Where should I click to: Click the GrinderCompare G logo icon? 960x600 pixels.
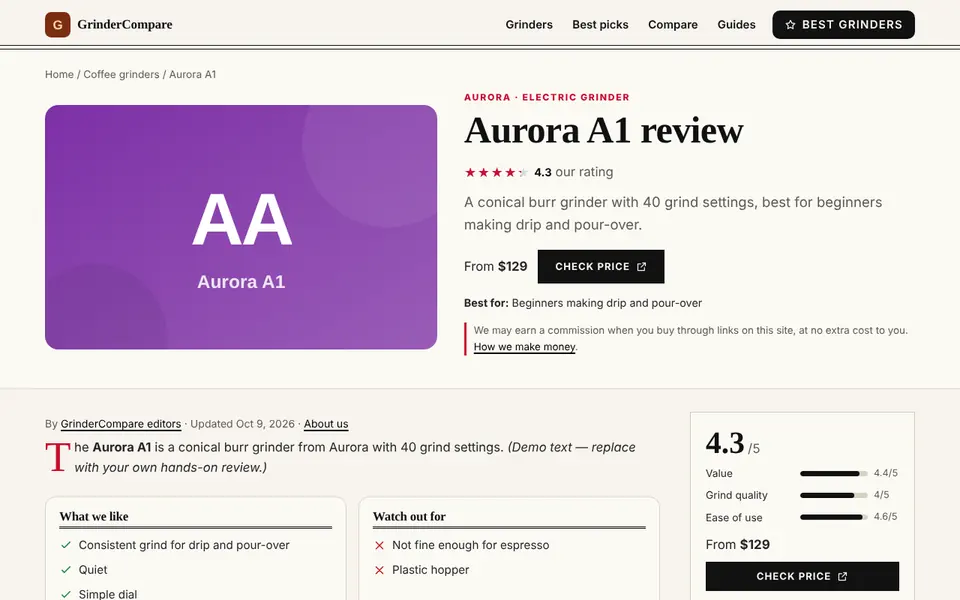(x=58, y=24)
